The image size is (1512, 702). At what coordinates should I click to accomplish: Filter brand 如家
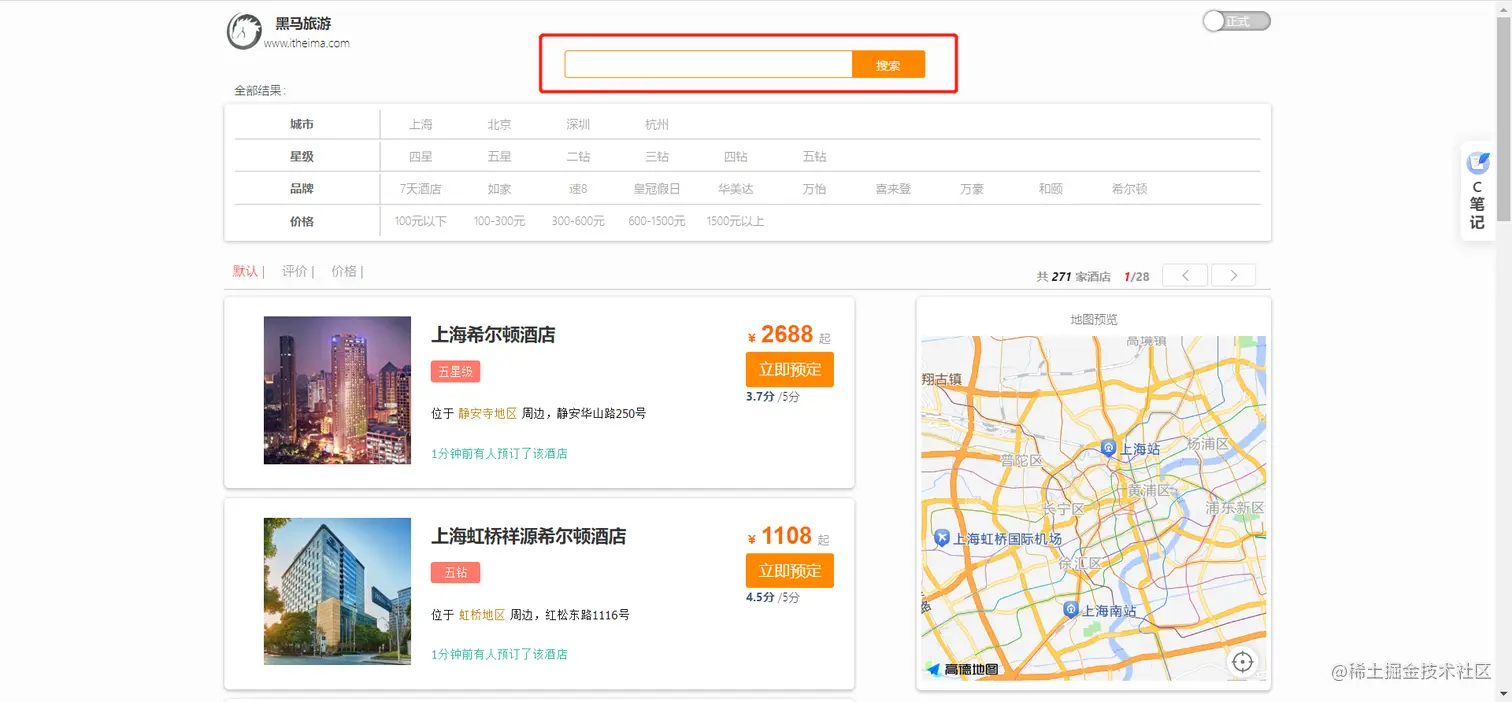[x=499, y=189]
